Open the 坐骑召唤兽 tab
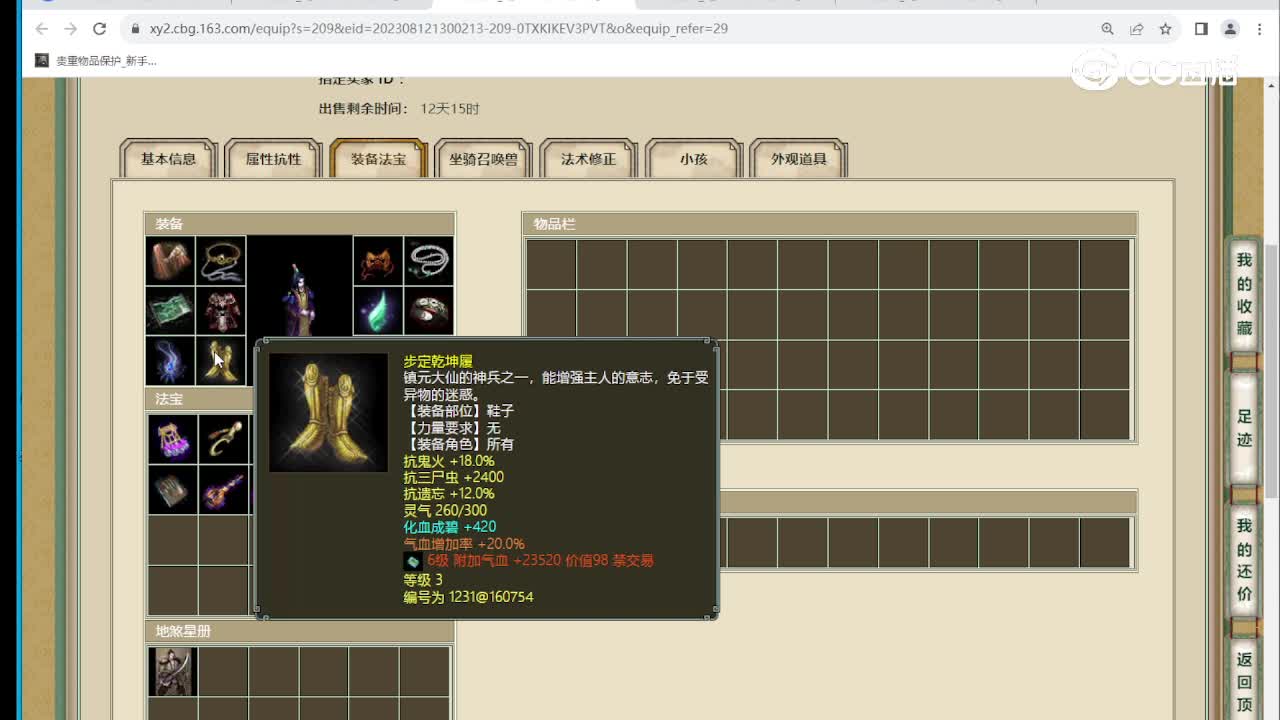Screen dimensions: 1280x720 (483, 159)
